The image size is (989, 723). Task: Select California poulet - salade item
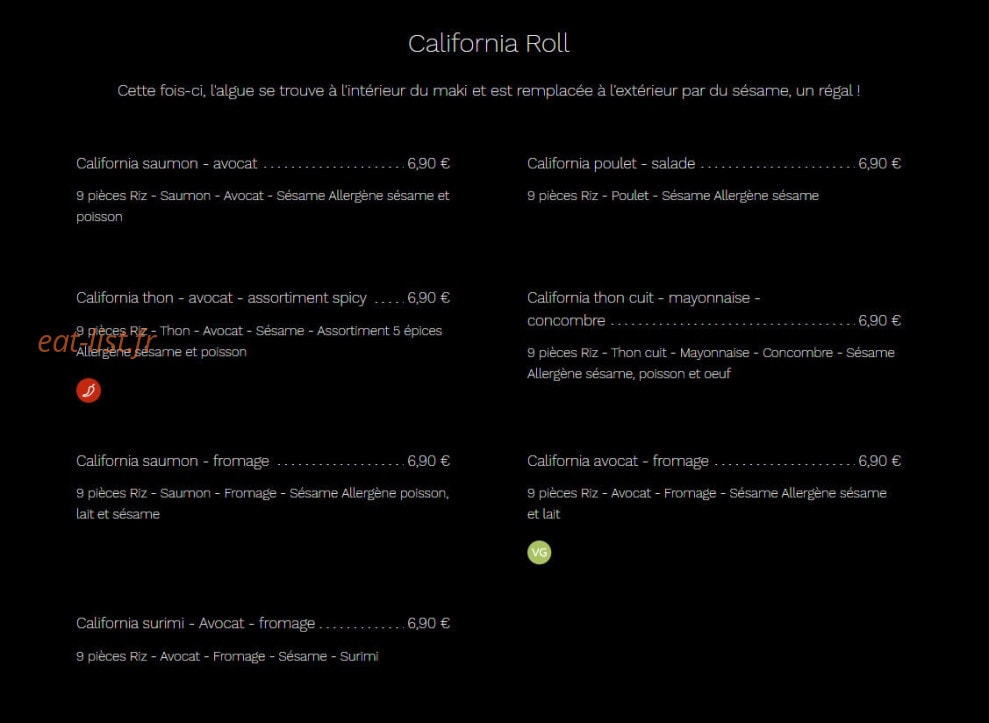pyautogui.click(x=611, y=163)
